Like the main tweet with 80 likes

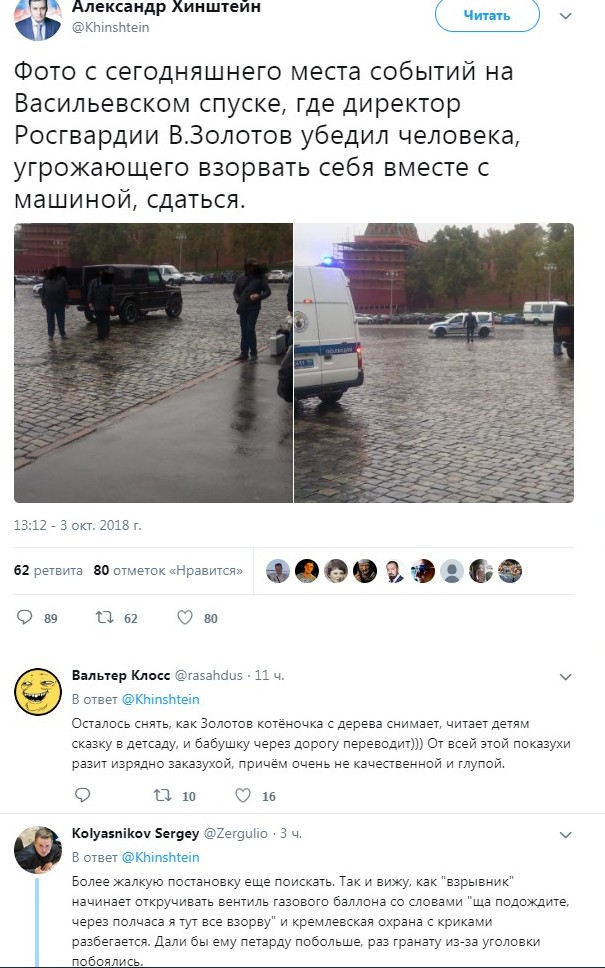tap(185, 617)
